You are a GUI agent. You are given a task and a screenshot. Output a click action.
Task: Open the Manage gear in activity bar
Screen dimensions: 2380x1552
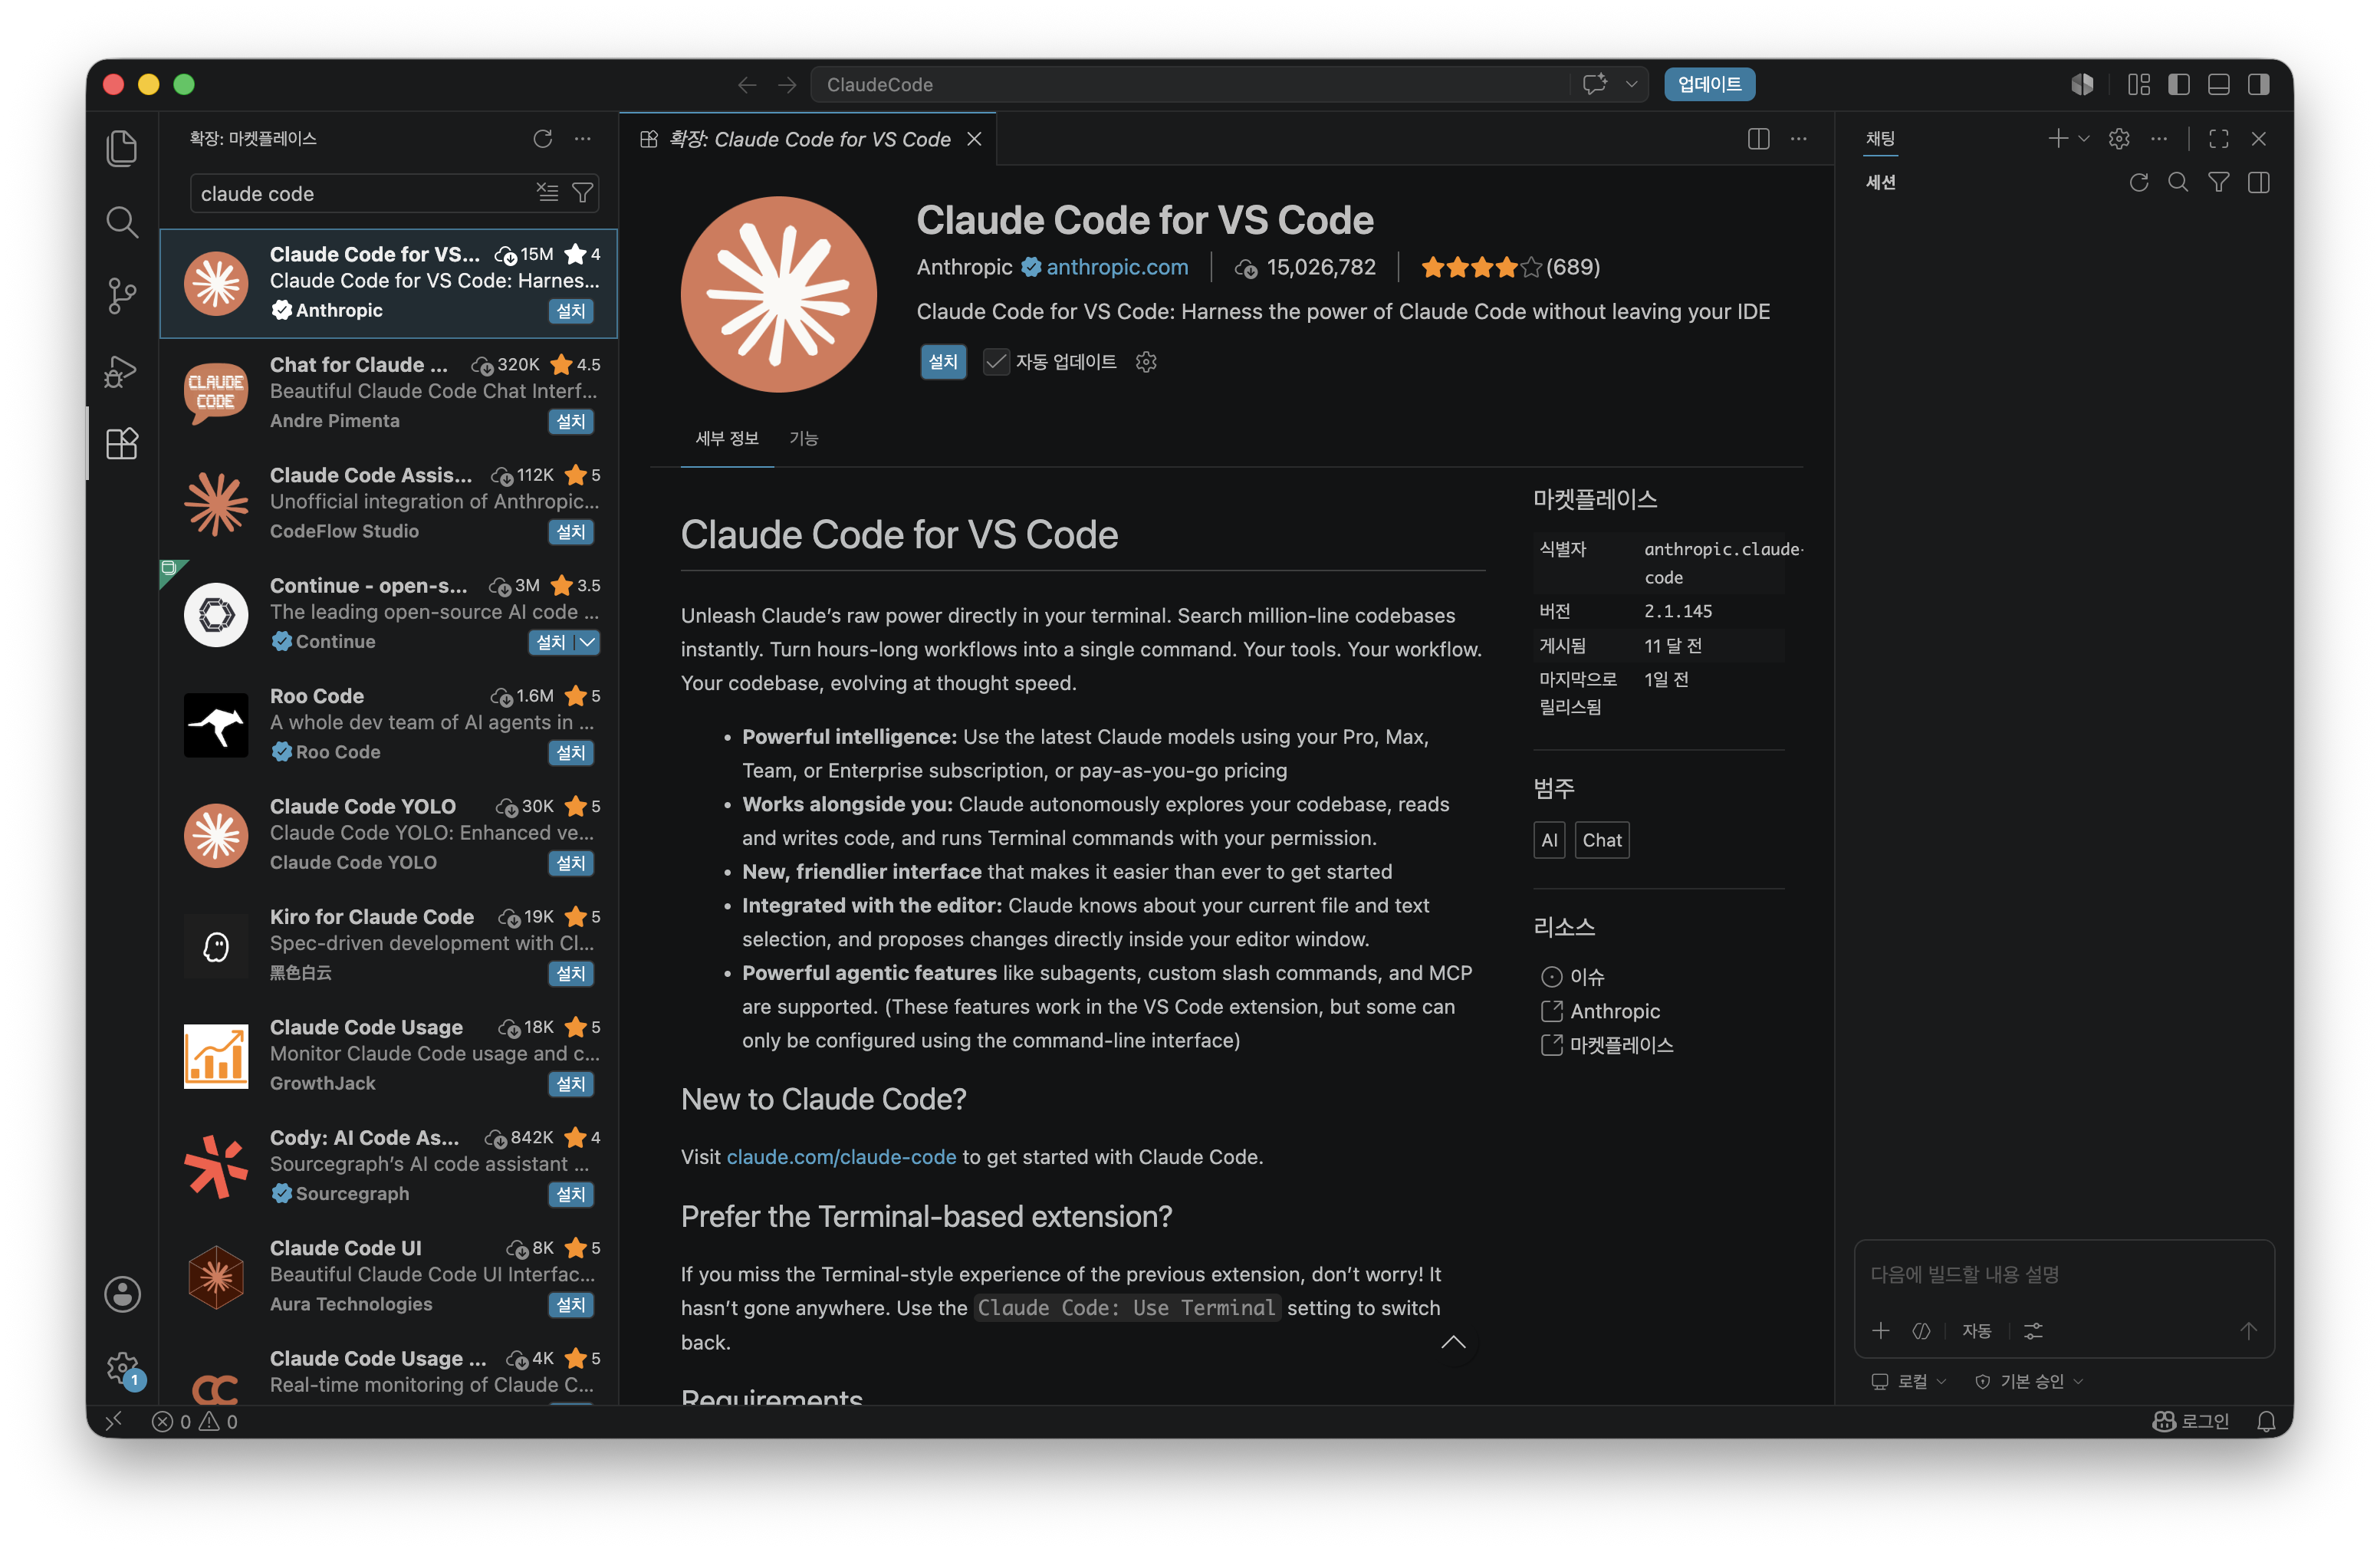(x=122, y=1368)
